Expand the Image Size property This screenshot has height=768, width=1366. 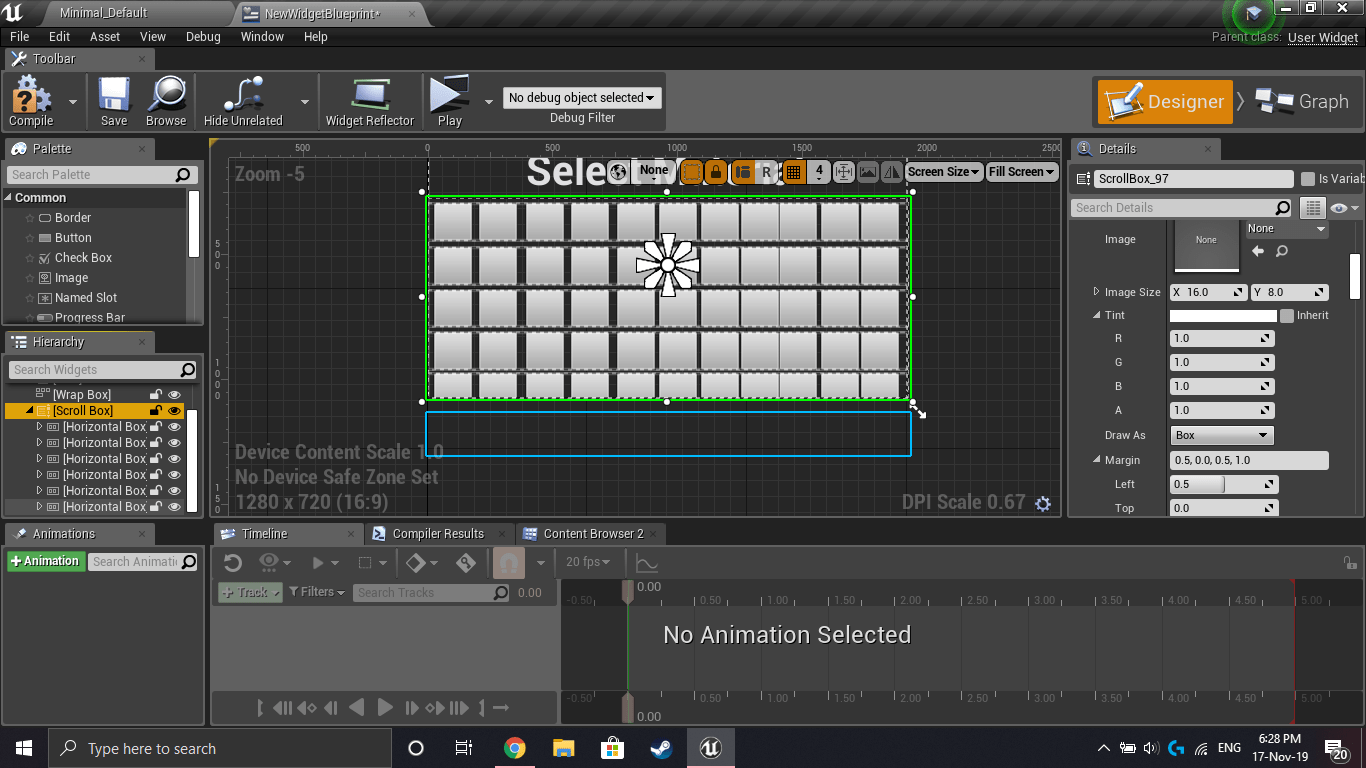(x=1096, y=292)
